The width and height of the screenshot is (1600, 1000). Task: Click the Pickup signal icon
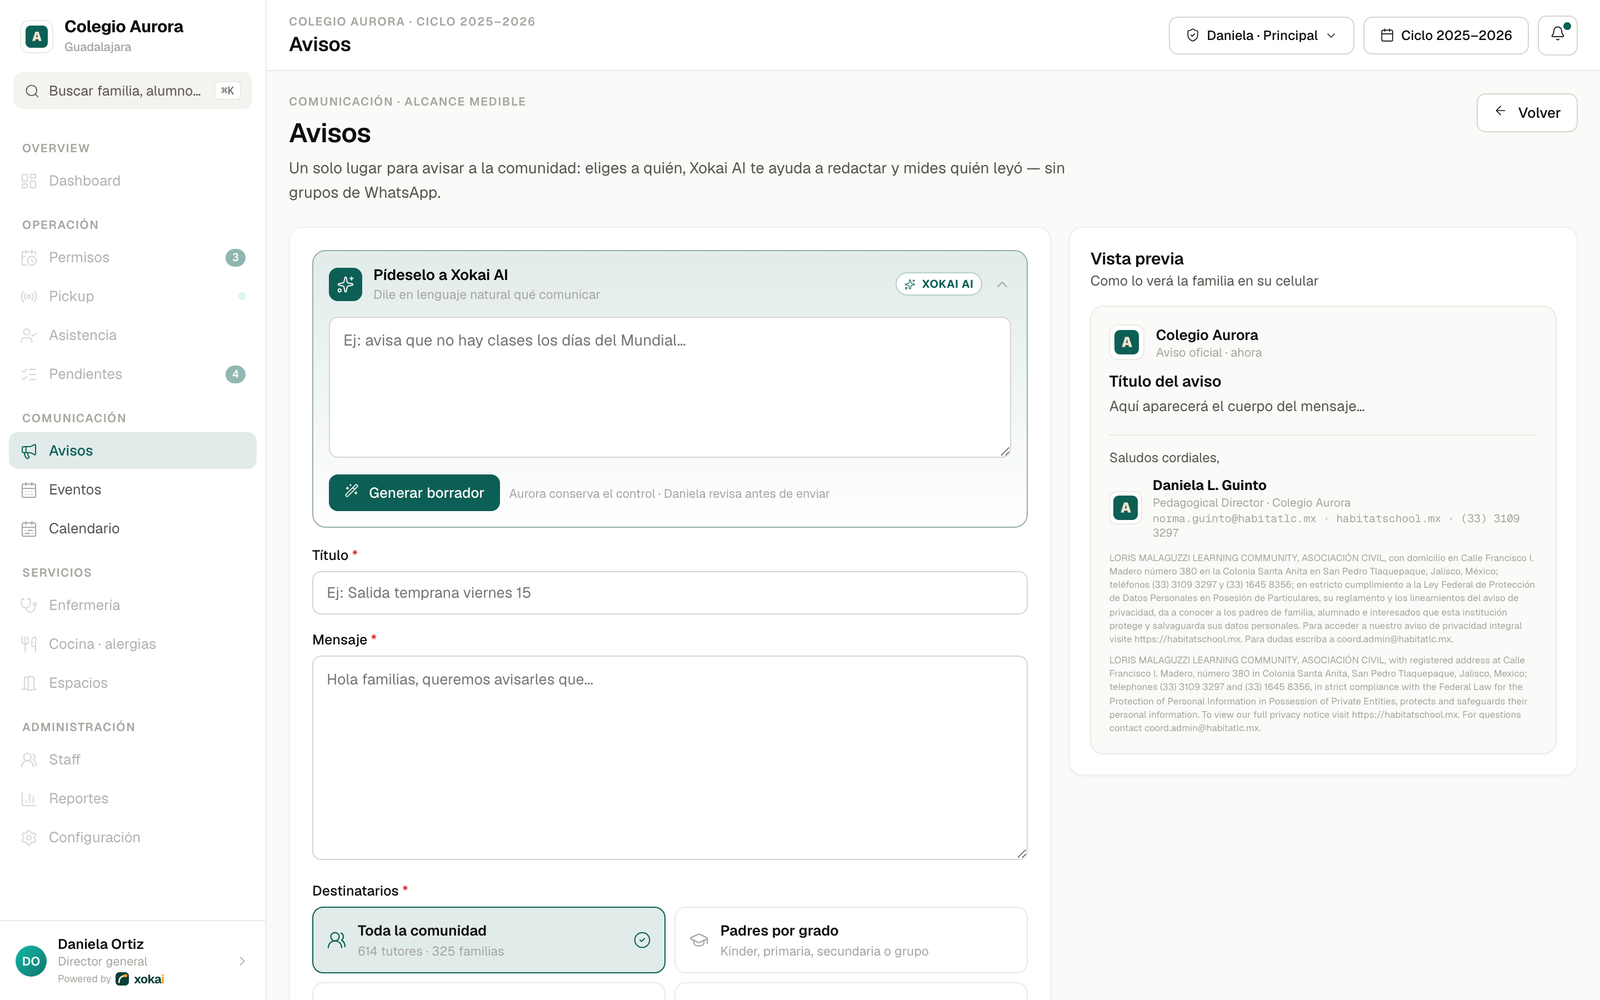[x=29, y=297]
